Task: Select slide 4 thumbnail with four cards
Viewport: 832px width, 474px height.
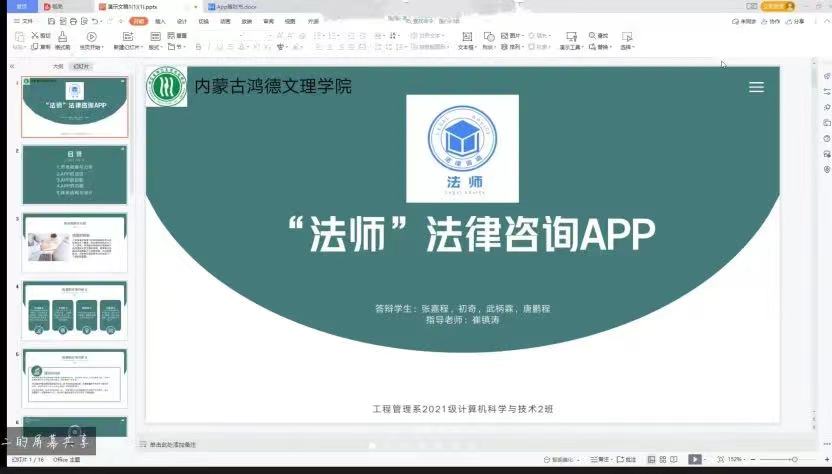Action: pos(74,309)
